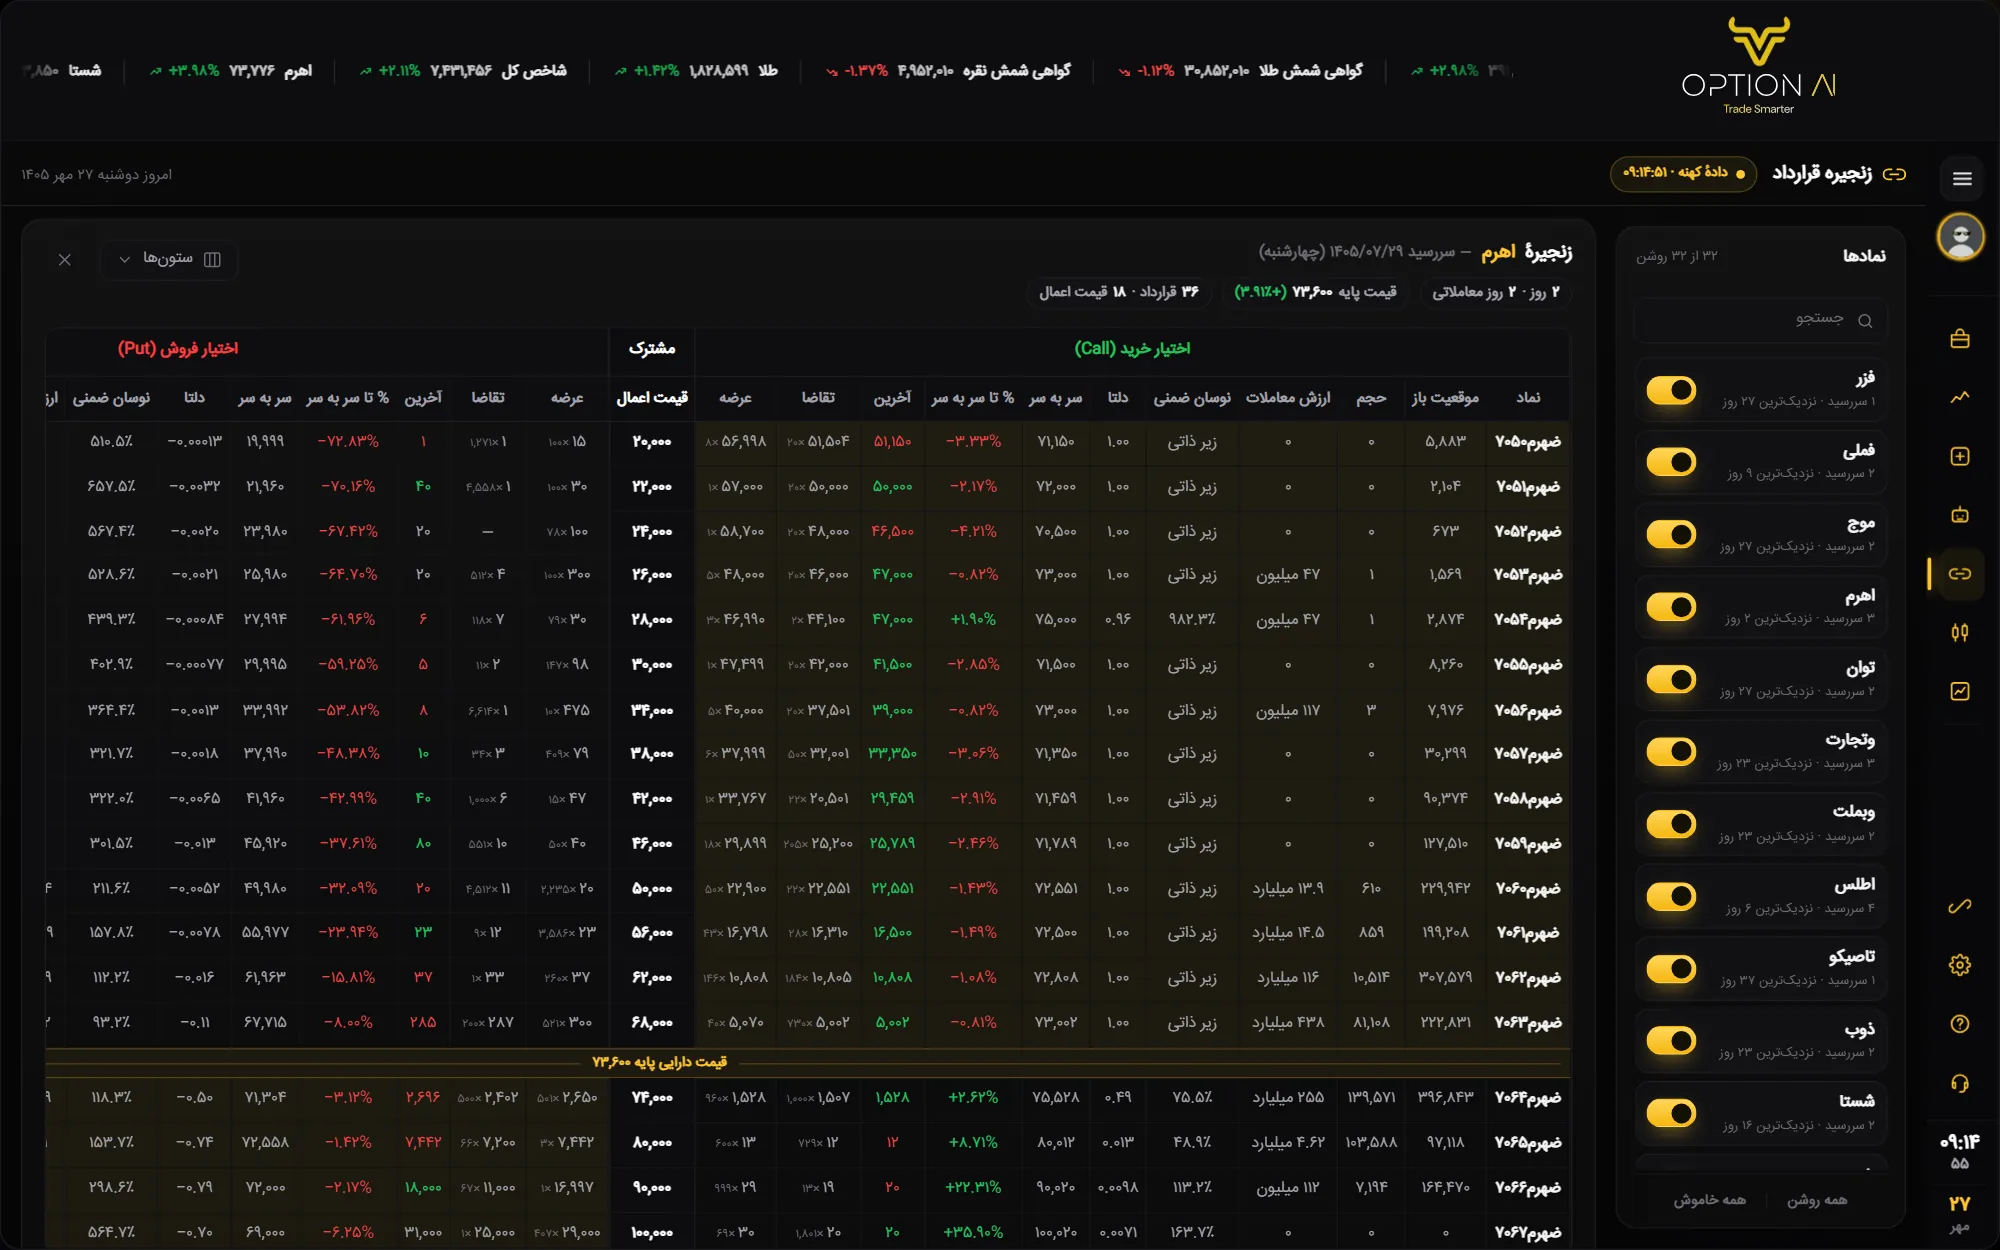Click the curved route icon in sidebar
Image resolution: width=2000 pixels, height=1250 pixels.
[x=1960, y=906]
